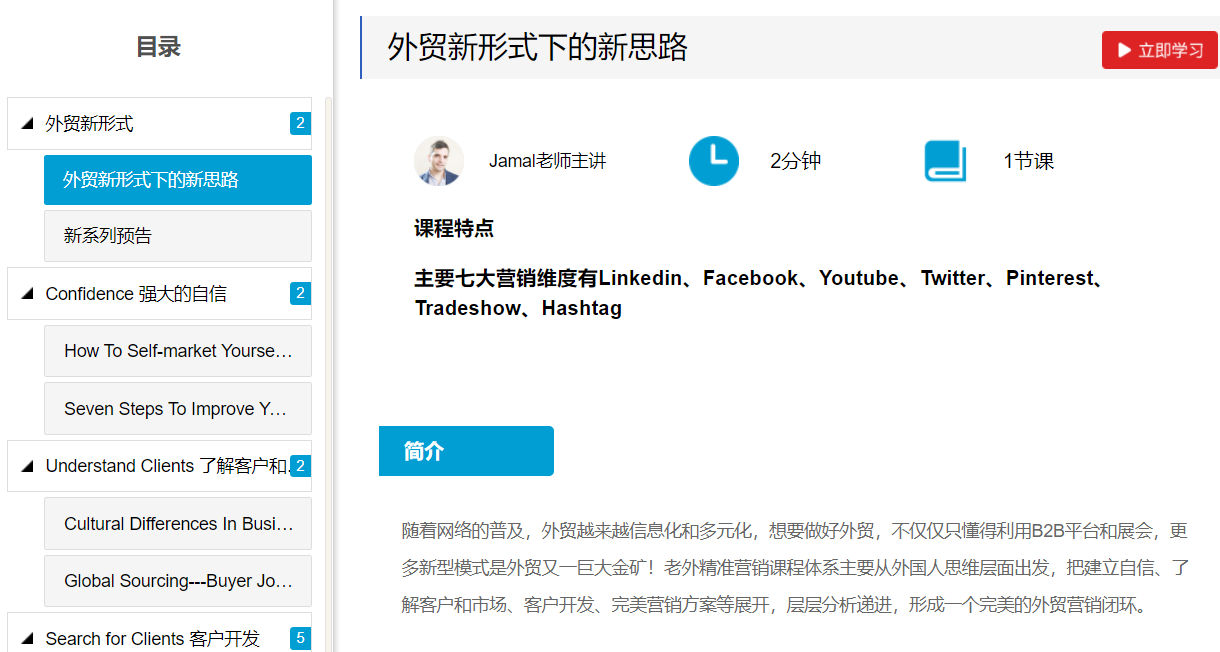Open Global Sourcing---Buyer lesson
Screen dimensions: 1220x652
pyautogui.click(x=178, y=581)
